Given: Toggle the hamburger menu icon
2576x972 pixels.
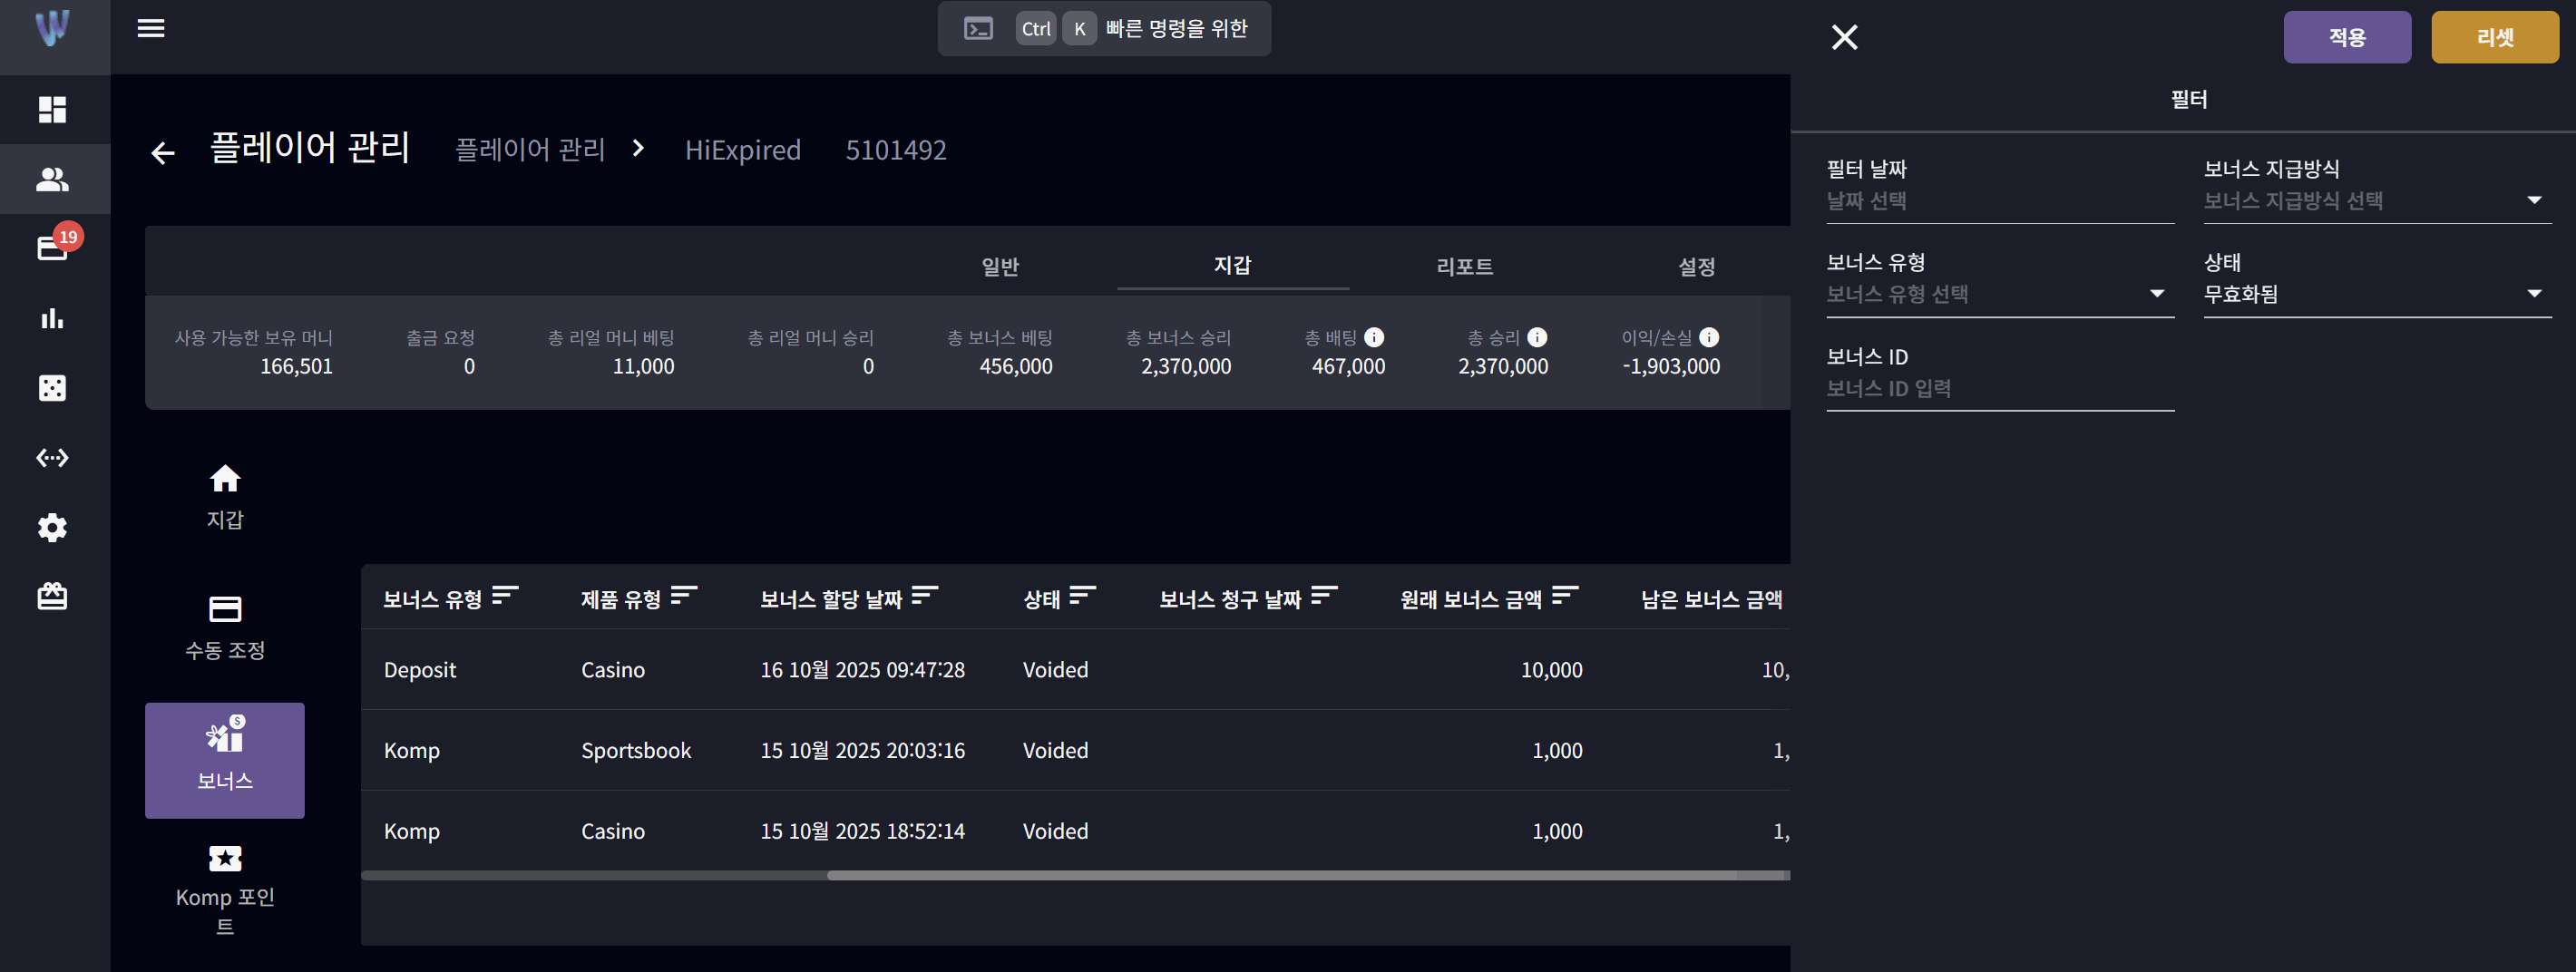Looking at the screenshot, I should pyautogui.click(x=151, y=28).
